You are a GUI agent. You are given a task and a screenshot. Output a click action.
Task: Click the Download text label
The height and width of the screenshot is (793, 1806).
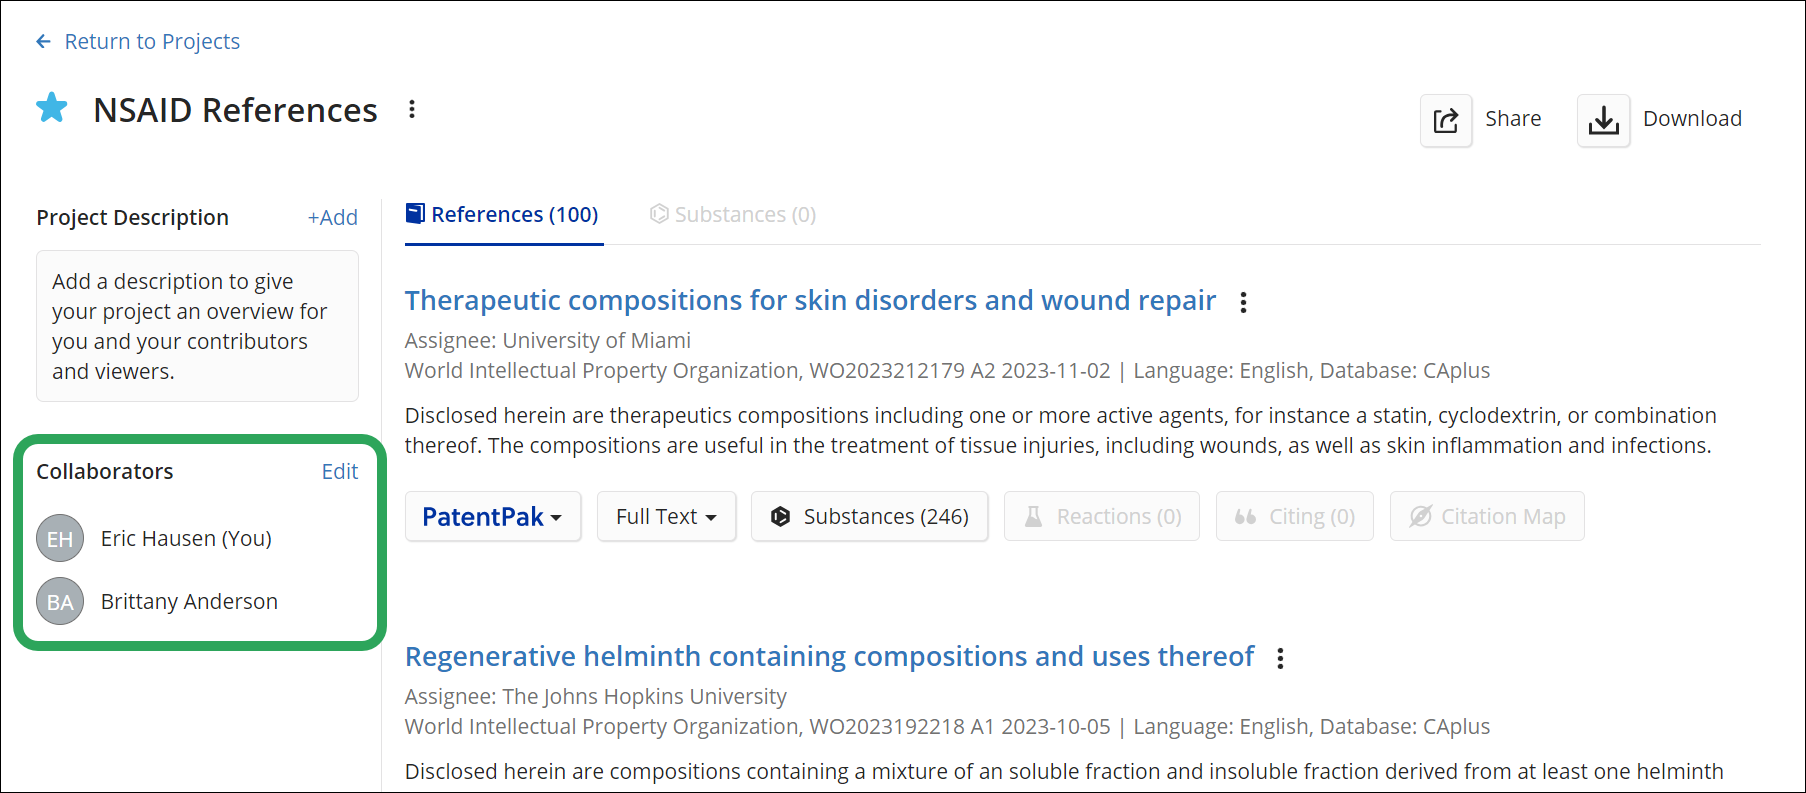coord(1692,118)
